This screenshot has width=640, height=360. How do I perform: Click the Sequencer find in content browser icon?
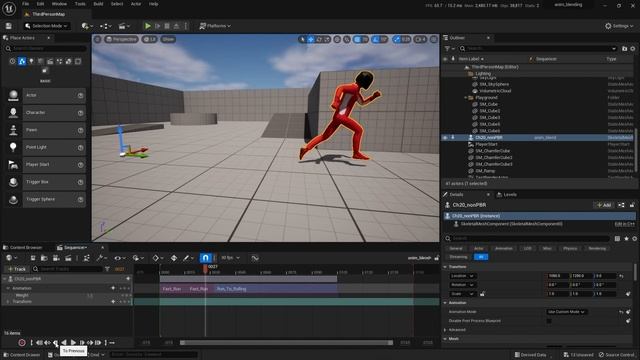click(x=44, y=258)
